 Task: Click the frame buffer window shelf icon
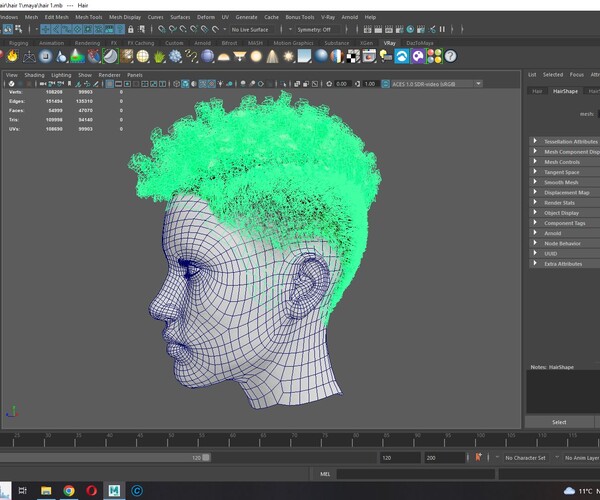click(369, 56)
